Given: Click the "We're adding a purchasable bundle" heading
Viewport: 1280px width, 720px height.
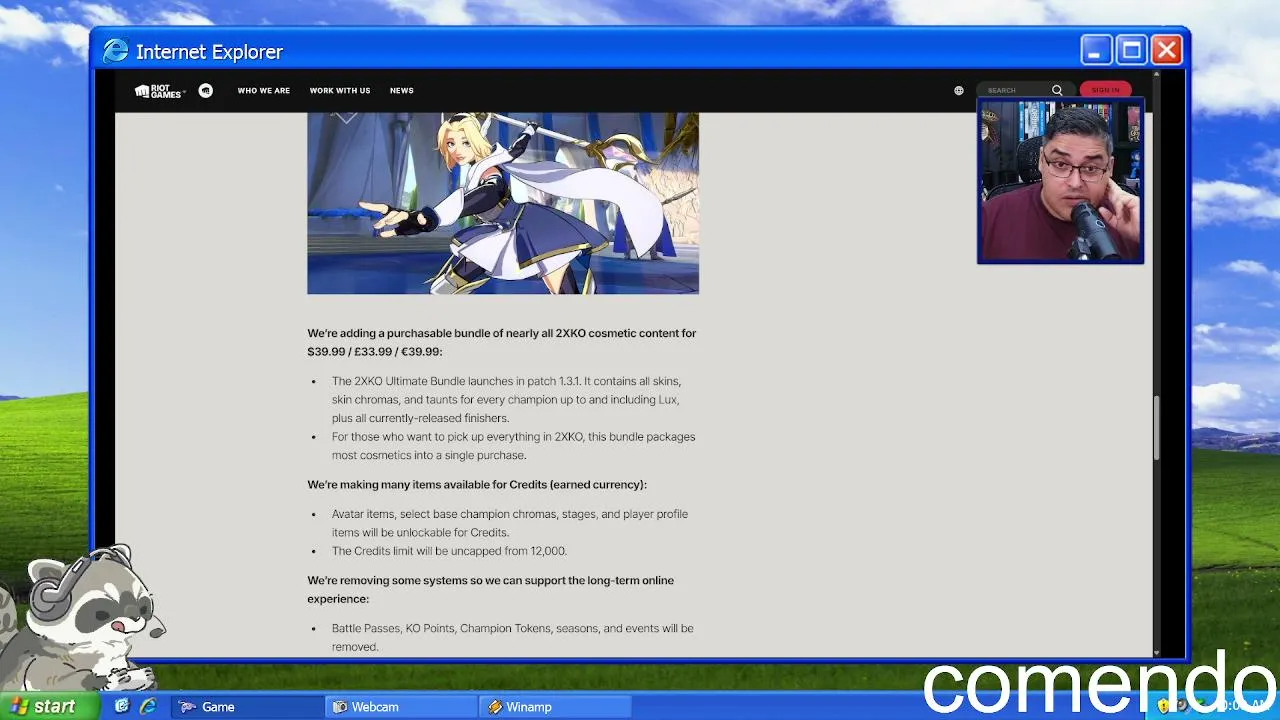Looking at the screenshot, I should (502, 342).
